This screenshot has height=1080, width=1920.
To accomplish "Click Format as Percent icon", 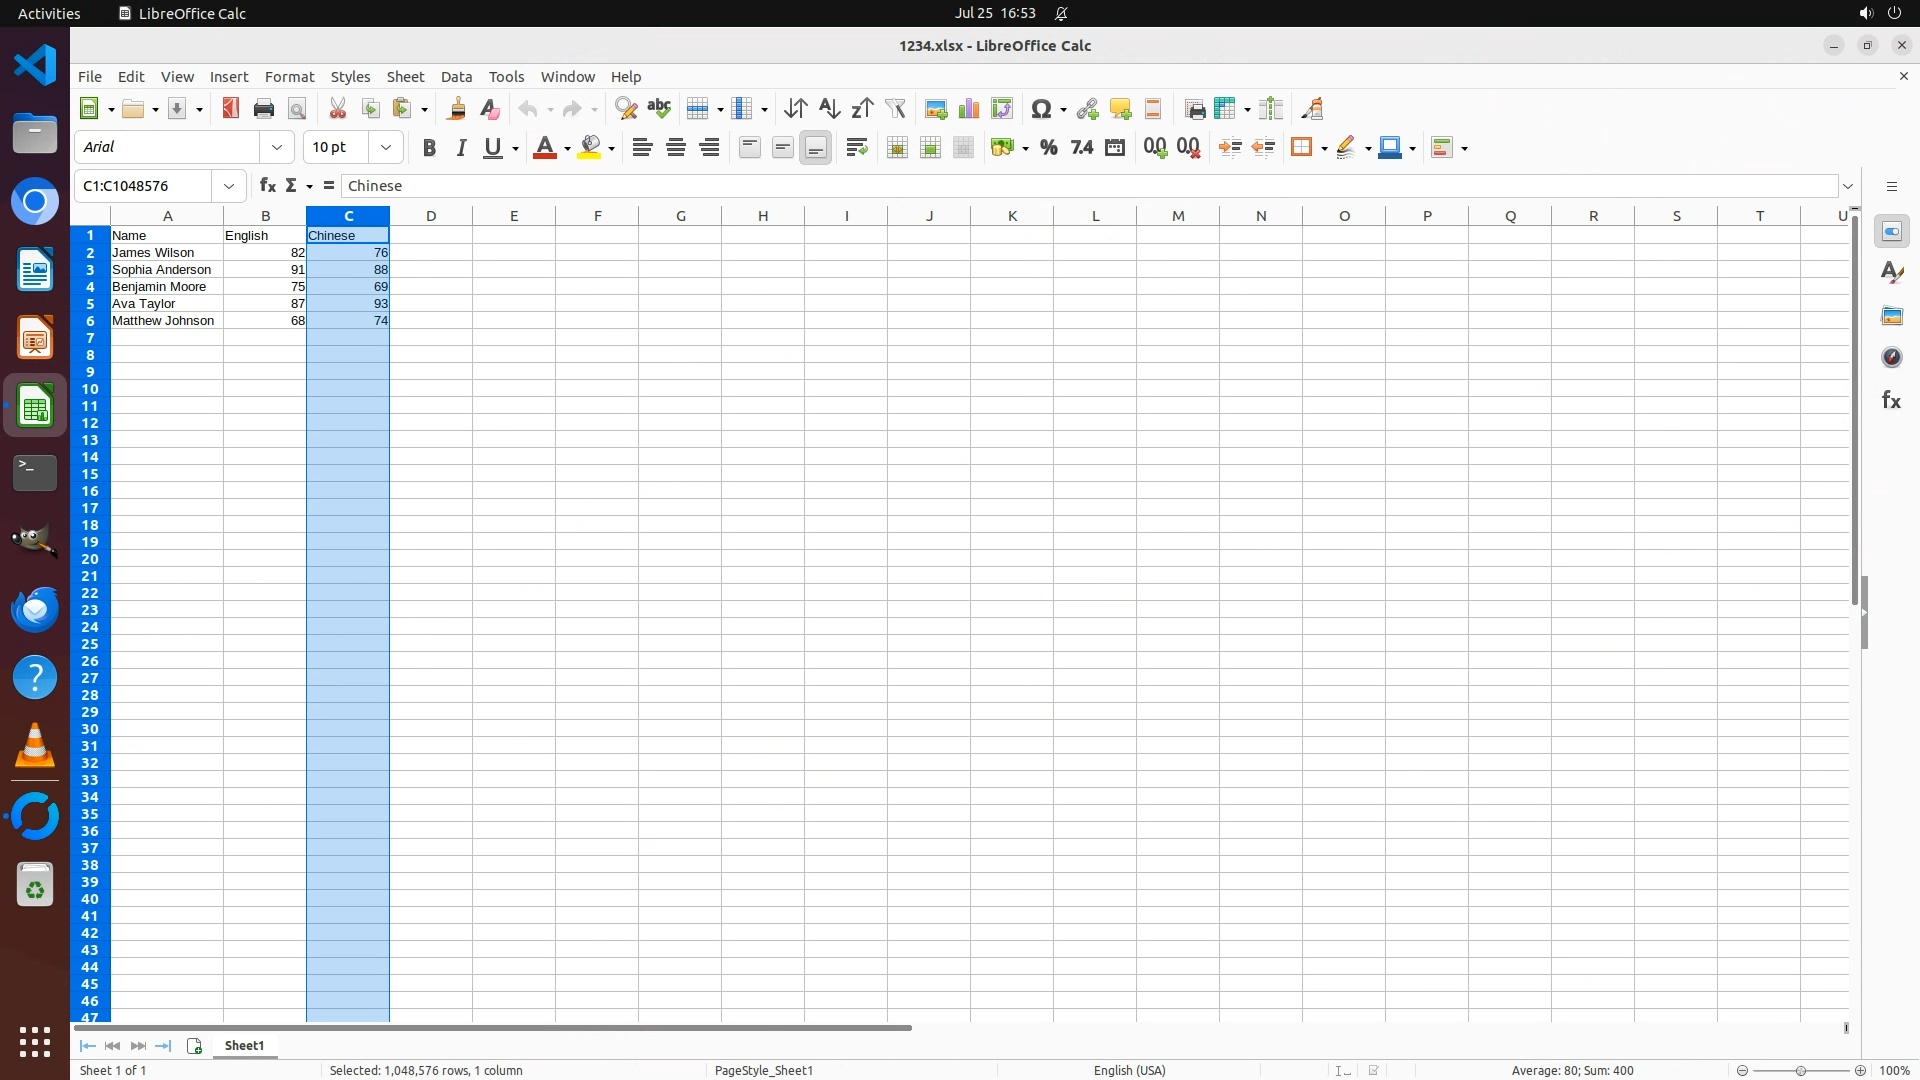I will 1048,148.
